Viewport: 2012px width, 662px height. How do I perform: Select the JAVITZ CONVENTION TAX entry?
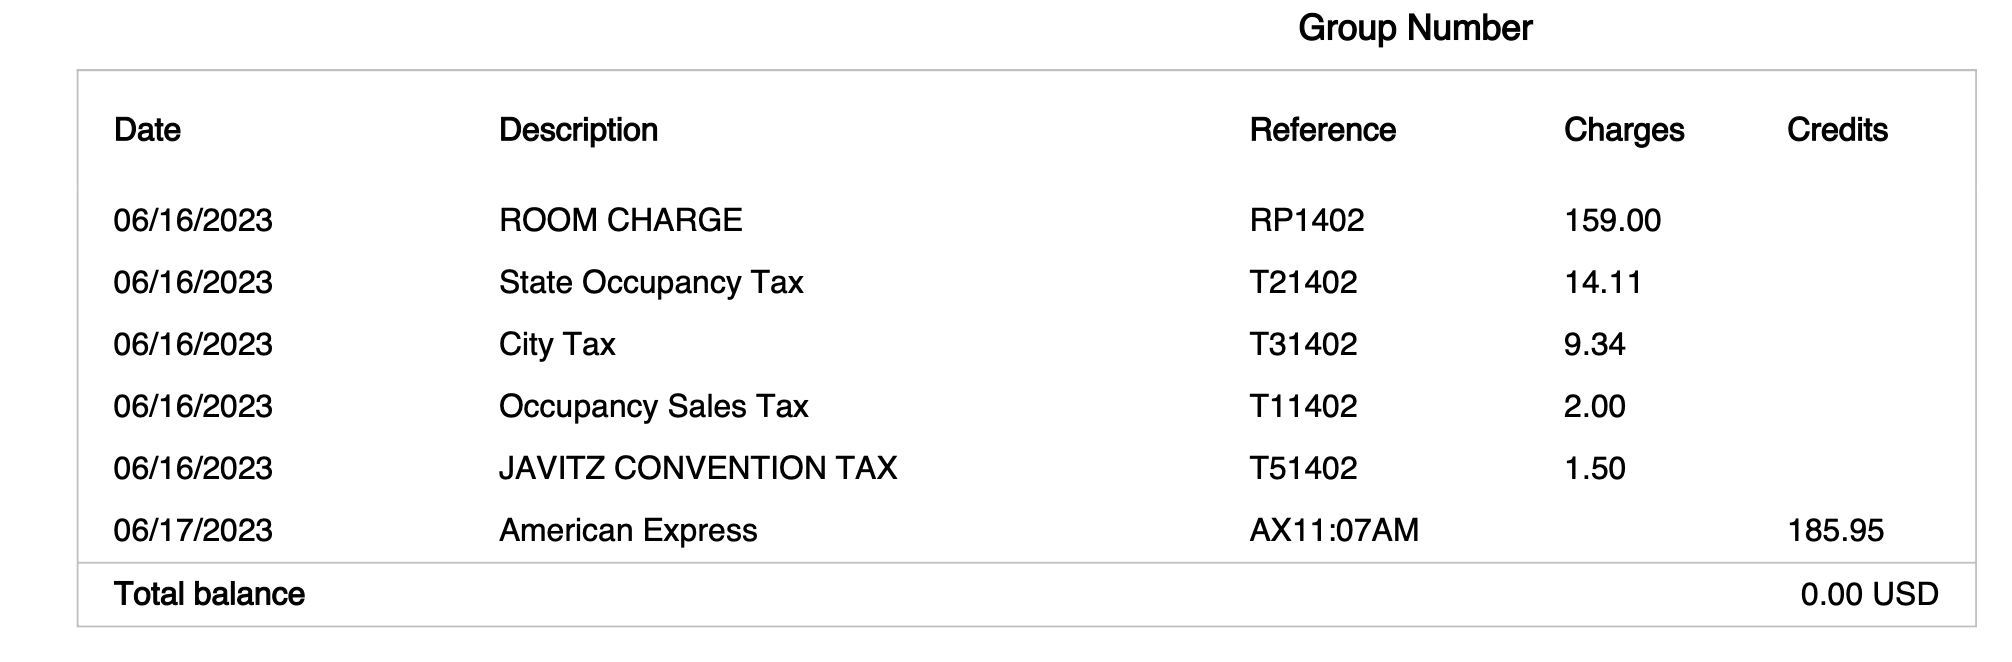click(698, 468)
